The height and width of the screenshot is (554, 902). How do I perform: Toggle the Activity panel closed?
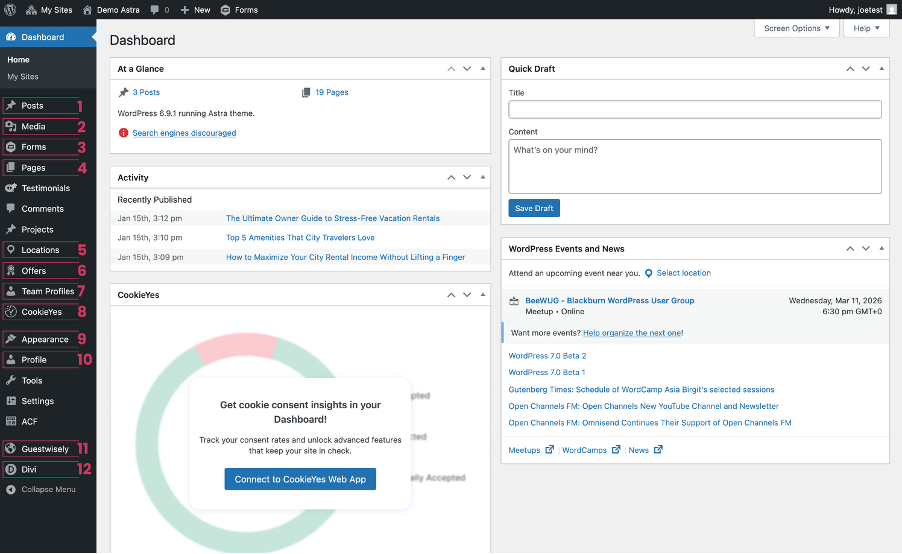[483, 178]
